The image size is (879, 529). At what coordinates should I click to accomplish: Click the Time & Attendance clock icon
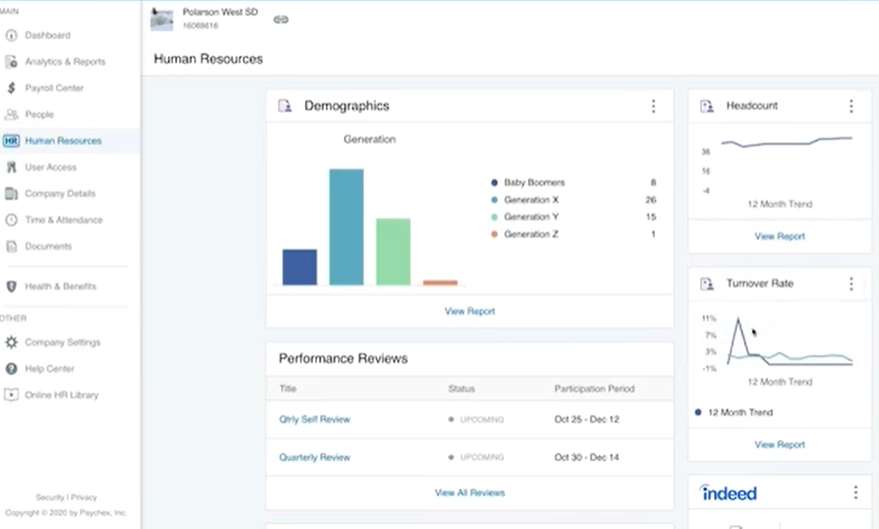pos(11,220)
